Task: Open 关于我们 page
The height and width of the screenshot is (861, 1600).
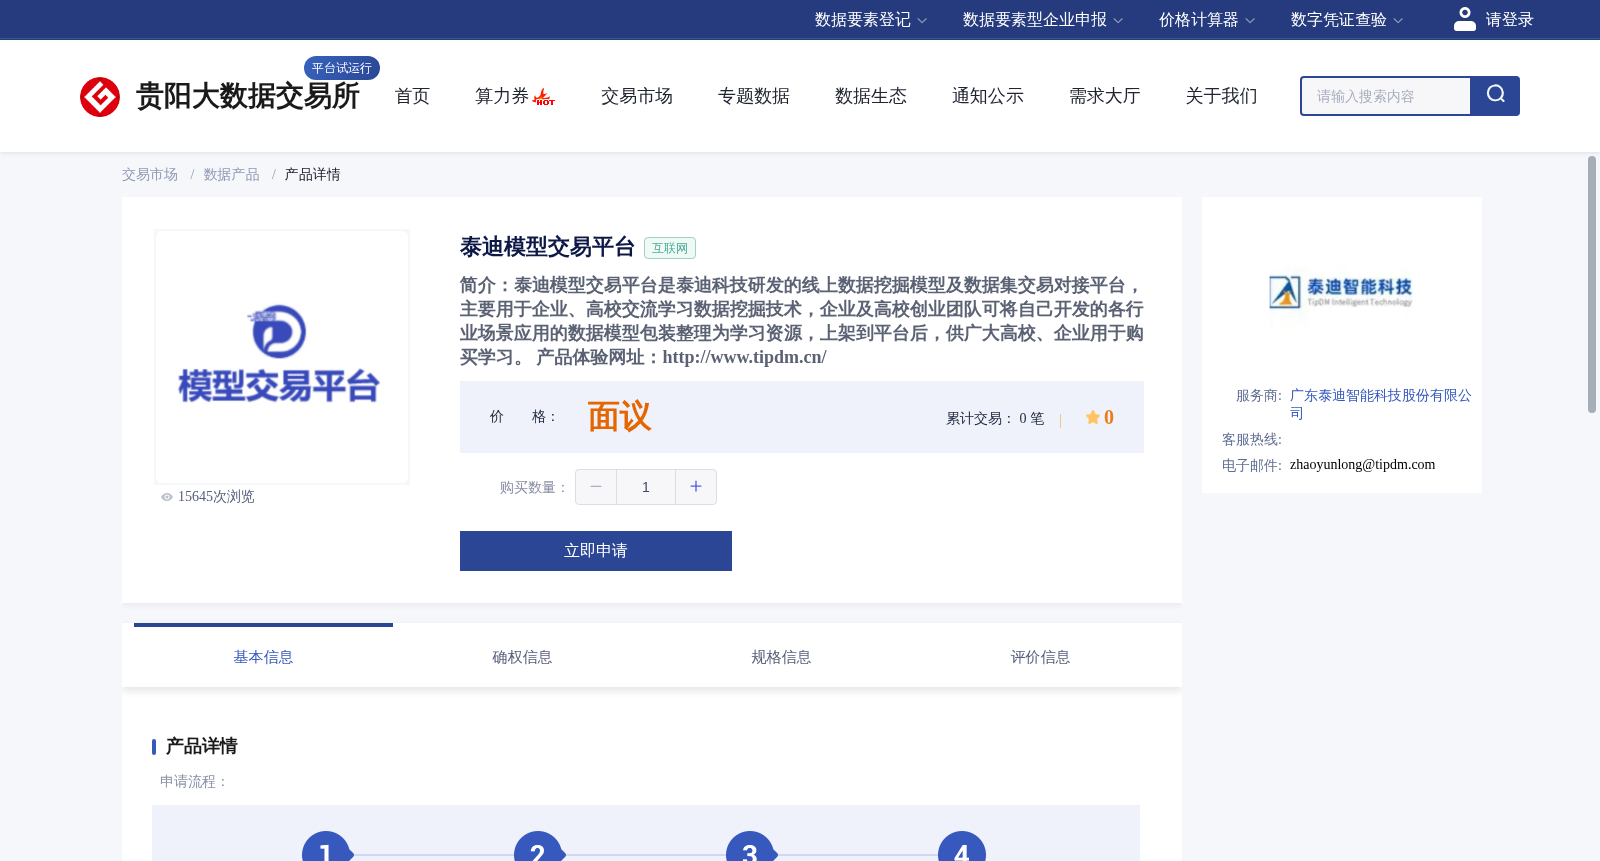Action: click(1222, 96)
